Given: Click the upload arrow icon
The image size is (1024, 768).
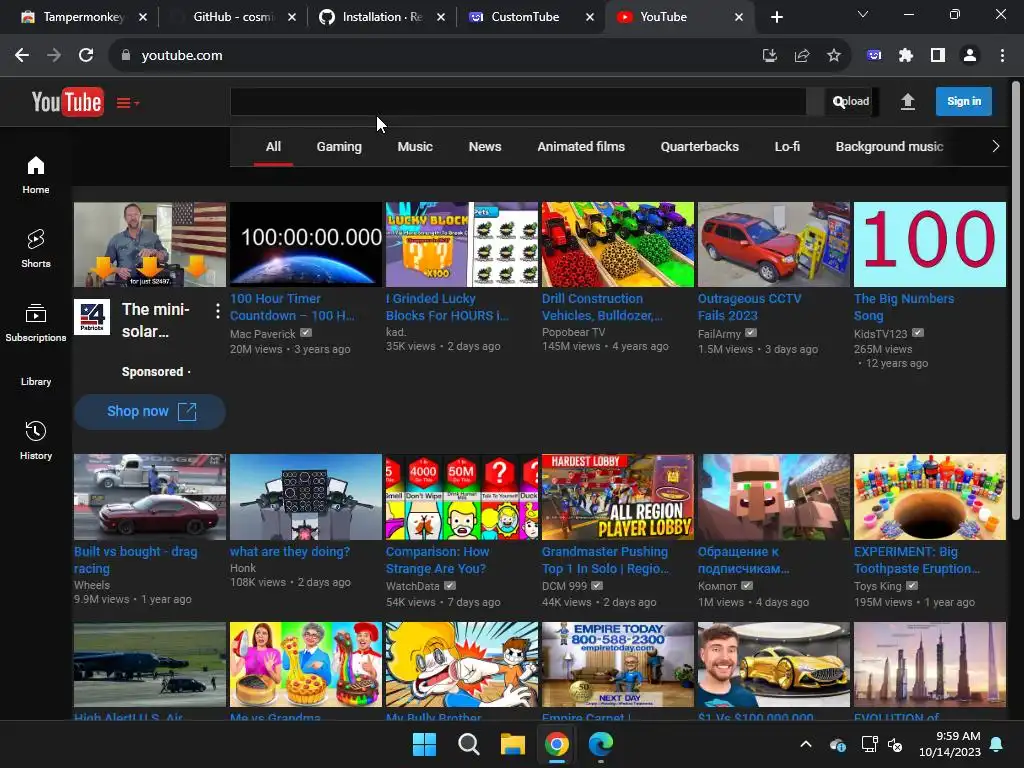Looking at the screenshot, I should (907, 101).
